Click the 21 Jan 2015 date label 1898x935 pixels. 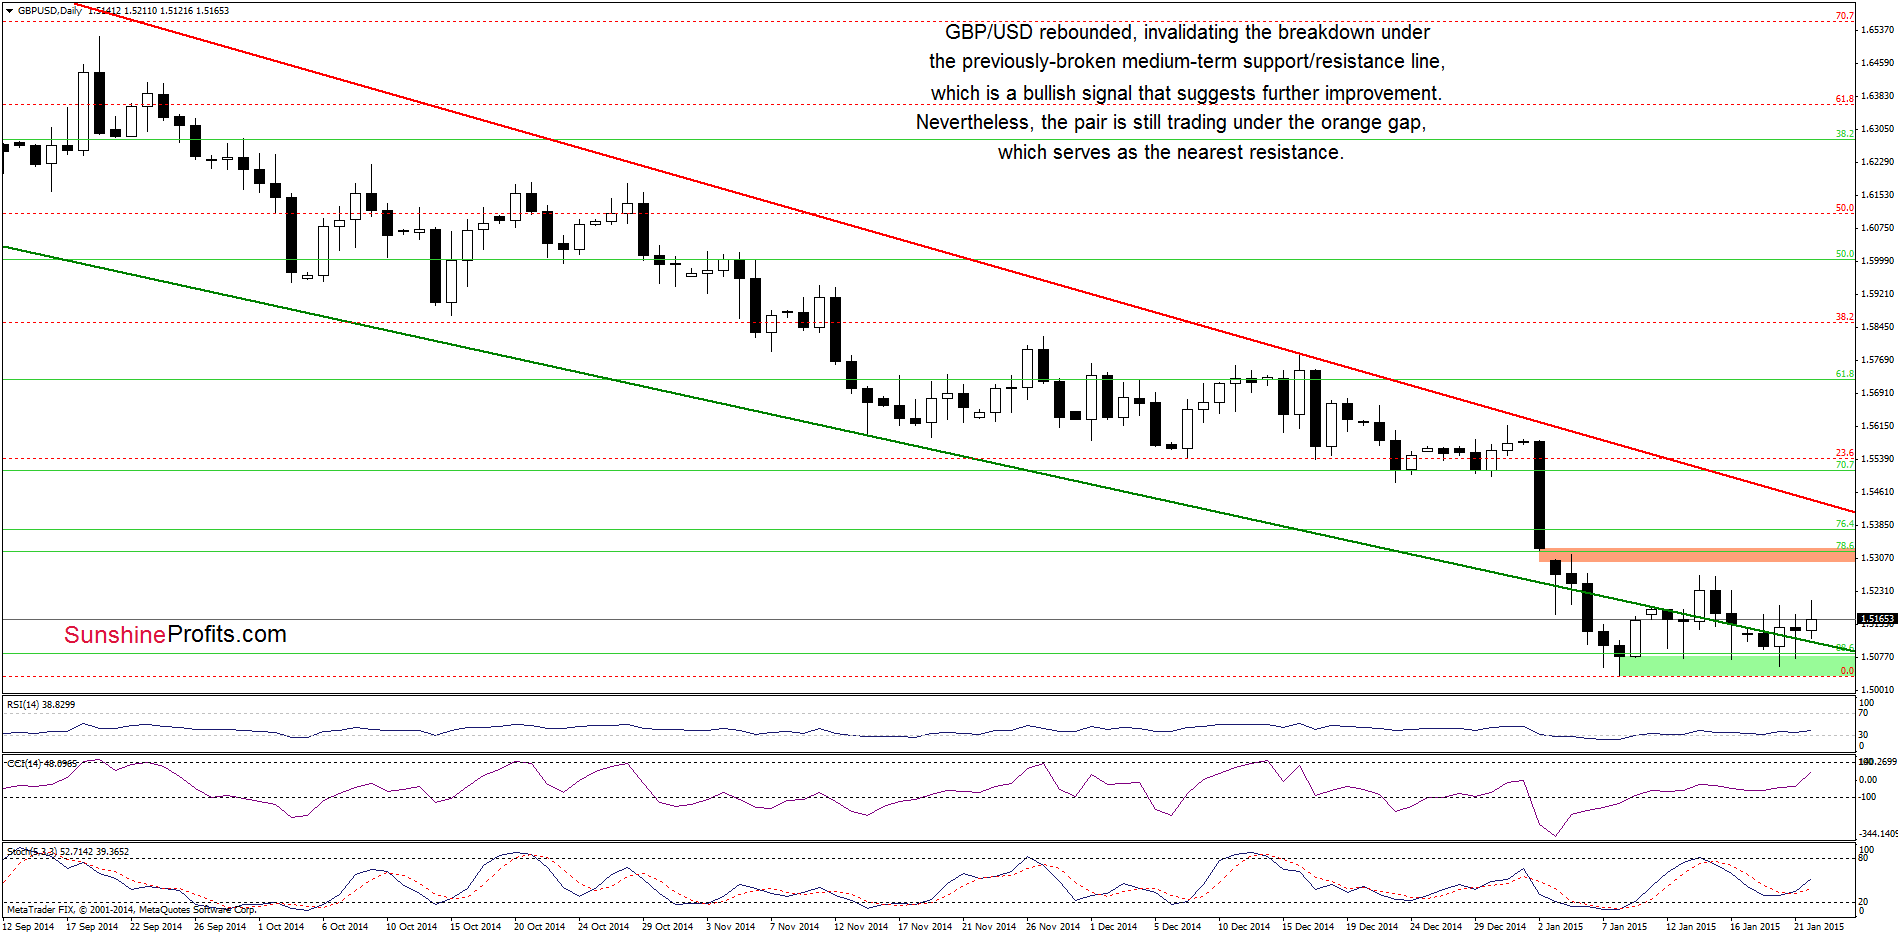click(x=1819, y=927)
